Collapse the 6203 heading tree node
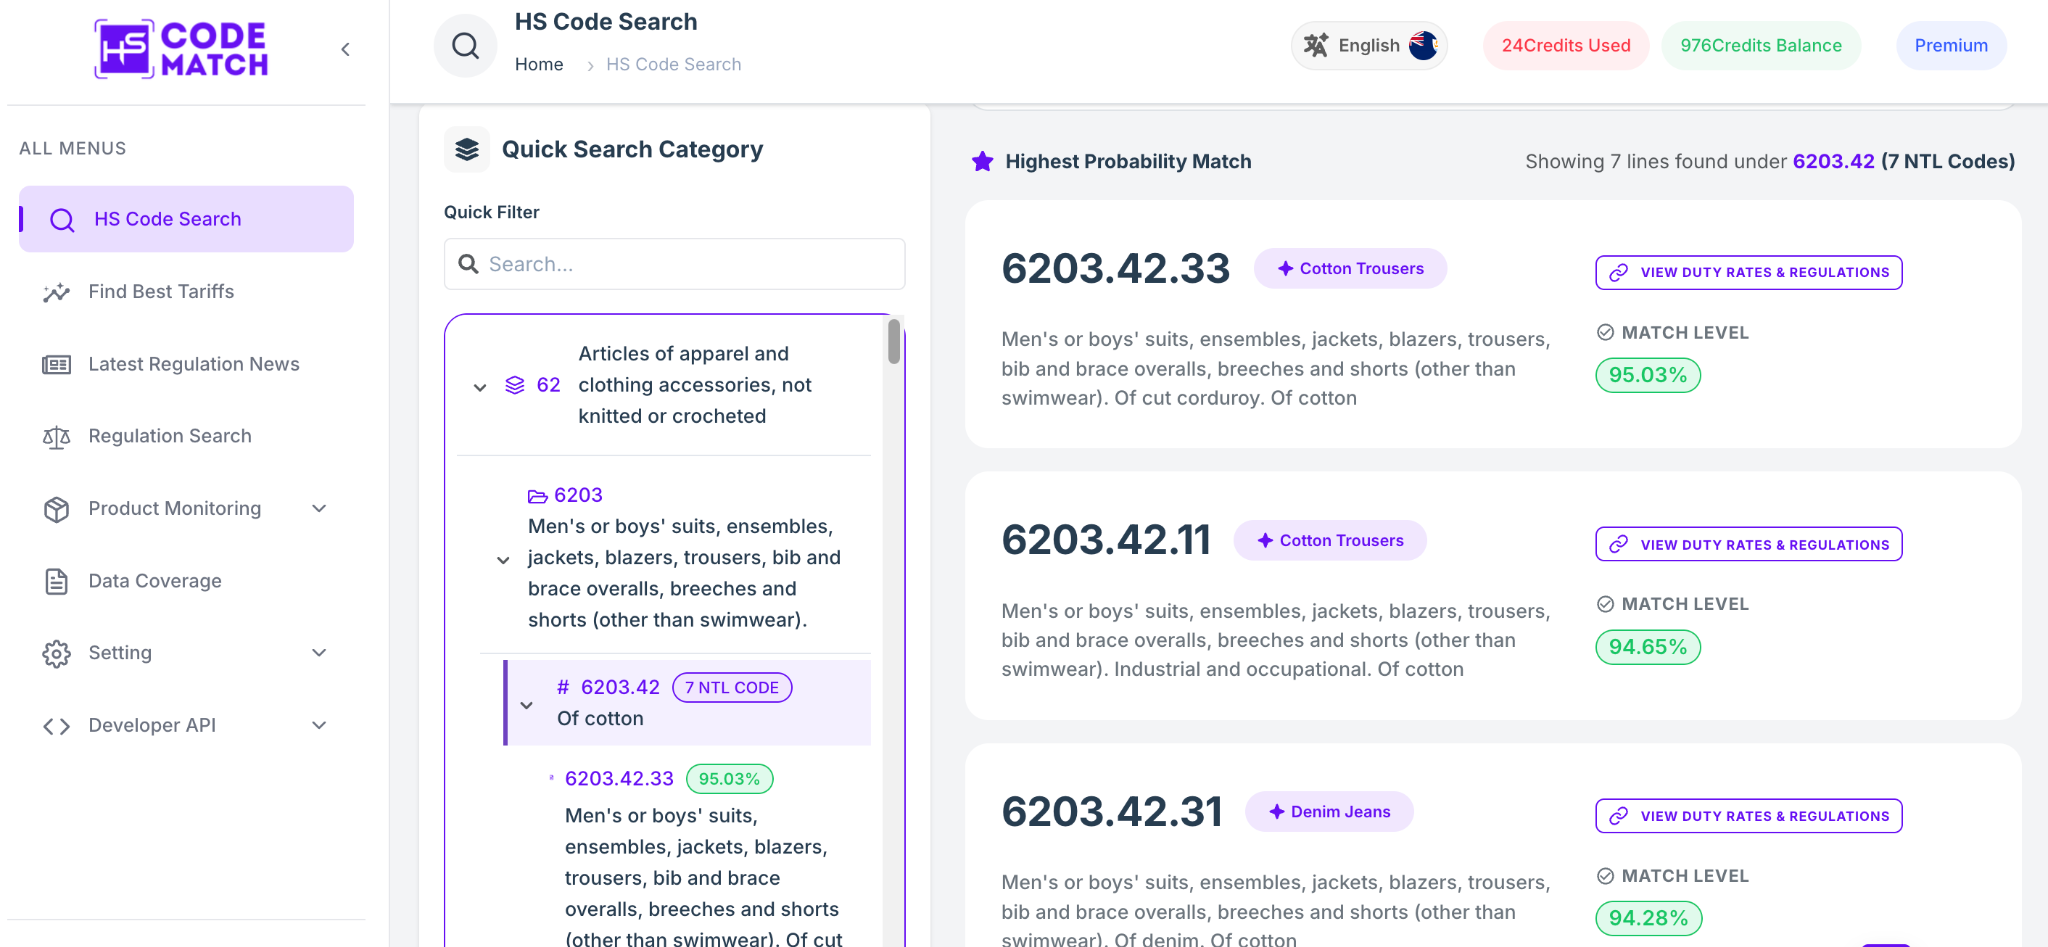 503,560
